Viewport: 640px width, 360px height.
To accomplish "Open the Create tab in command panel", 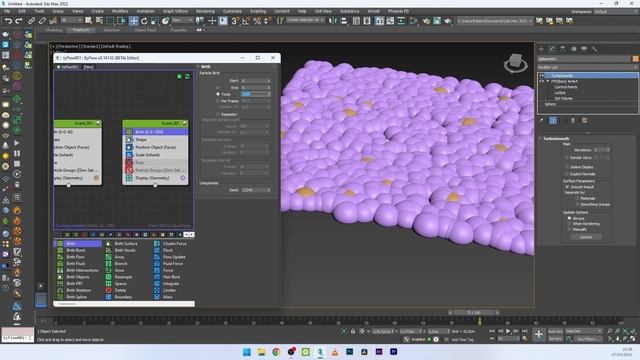I will point(542,49).
